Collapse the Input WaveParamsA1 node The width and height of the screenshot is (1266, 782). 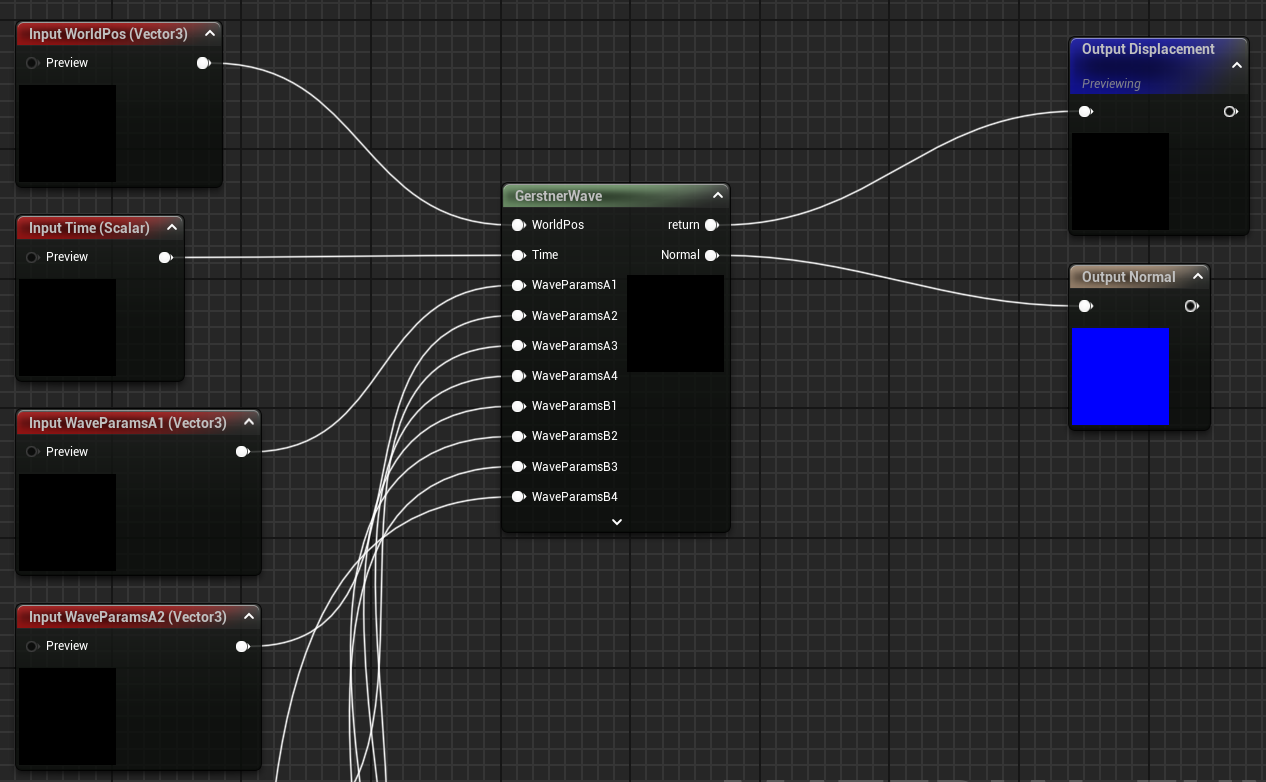pos(248,422)
